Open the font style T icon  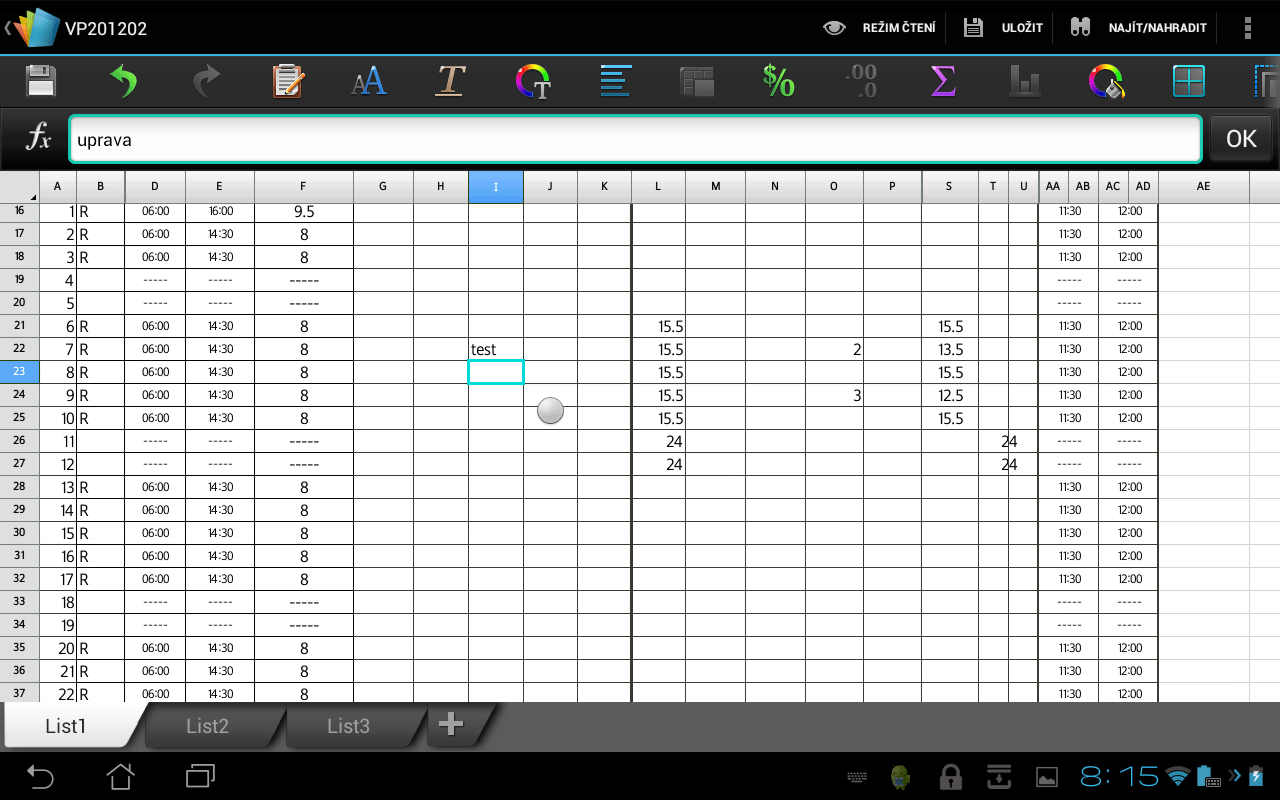coord(451,81)
